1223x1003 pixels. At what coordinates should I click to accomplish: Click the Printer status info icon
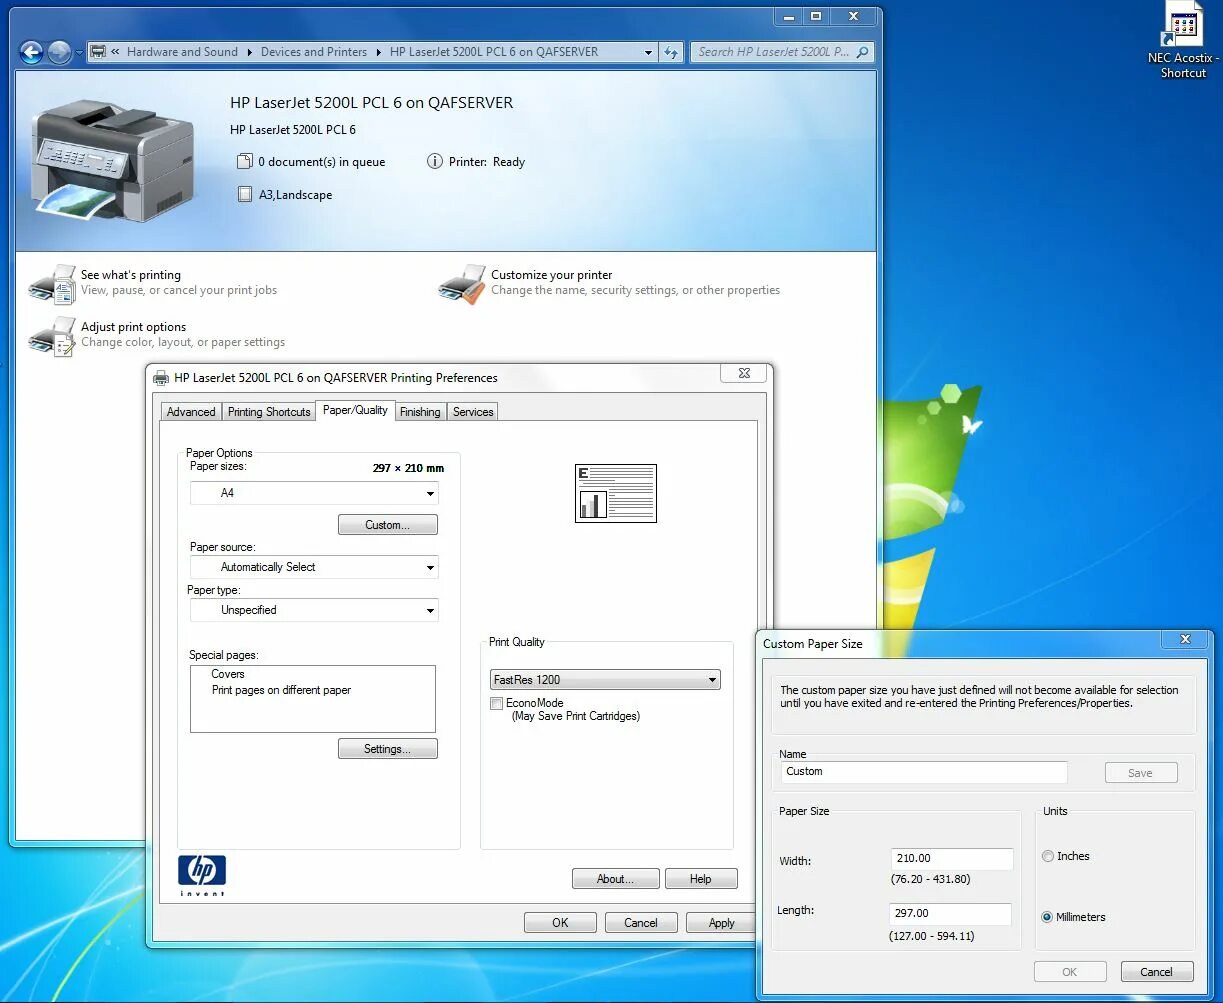(434, 161)
